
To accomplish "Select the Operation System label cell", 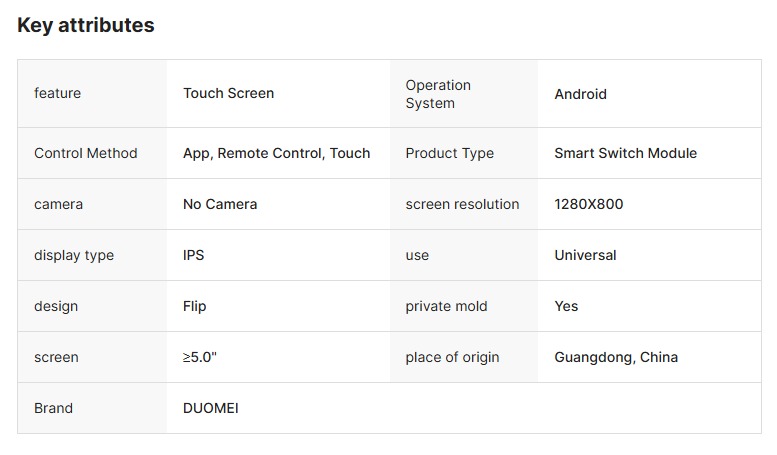I will (x=438, y=94).
